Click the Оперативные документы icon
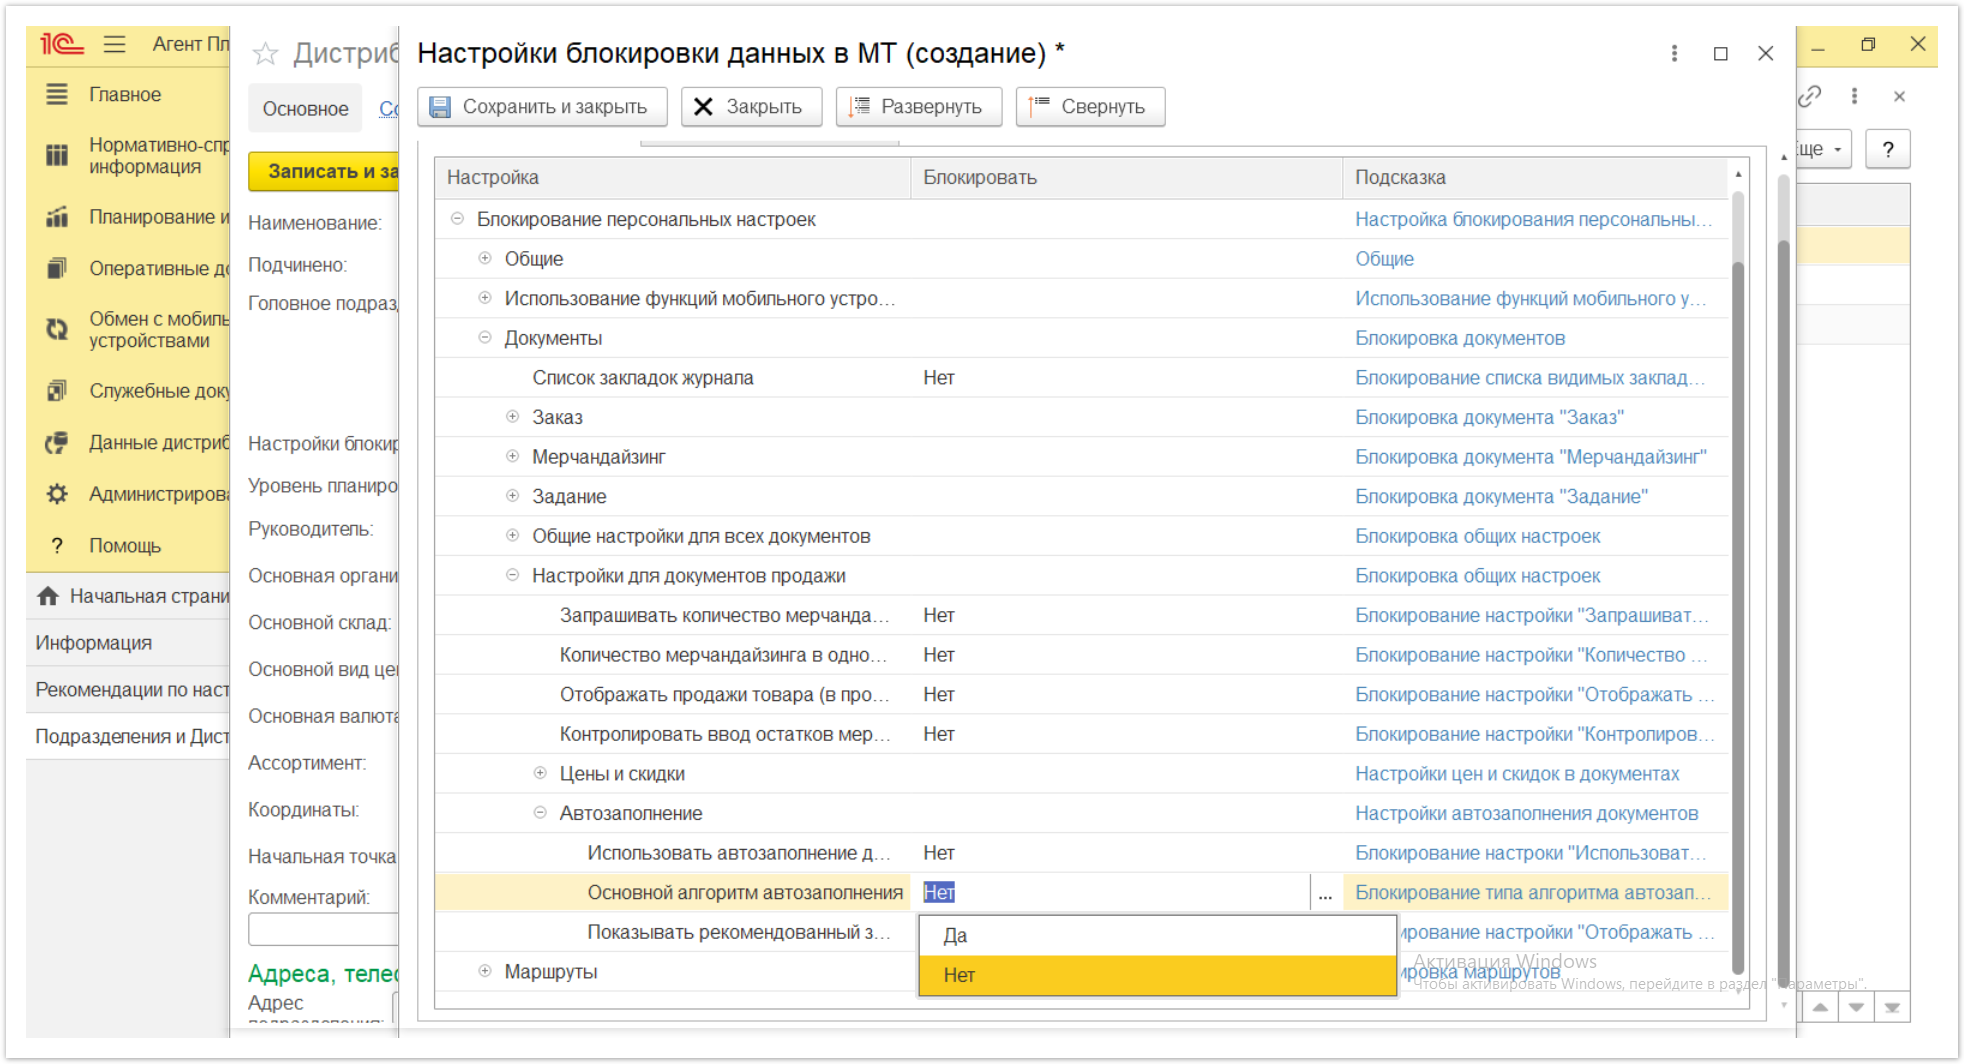The height and width of the screenshot is (1064, 1964). pyautogui.click(x=57, y=268)
